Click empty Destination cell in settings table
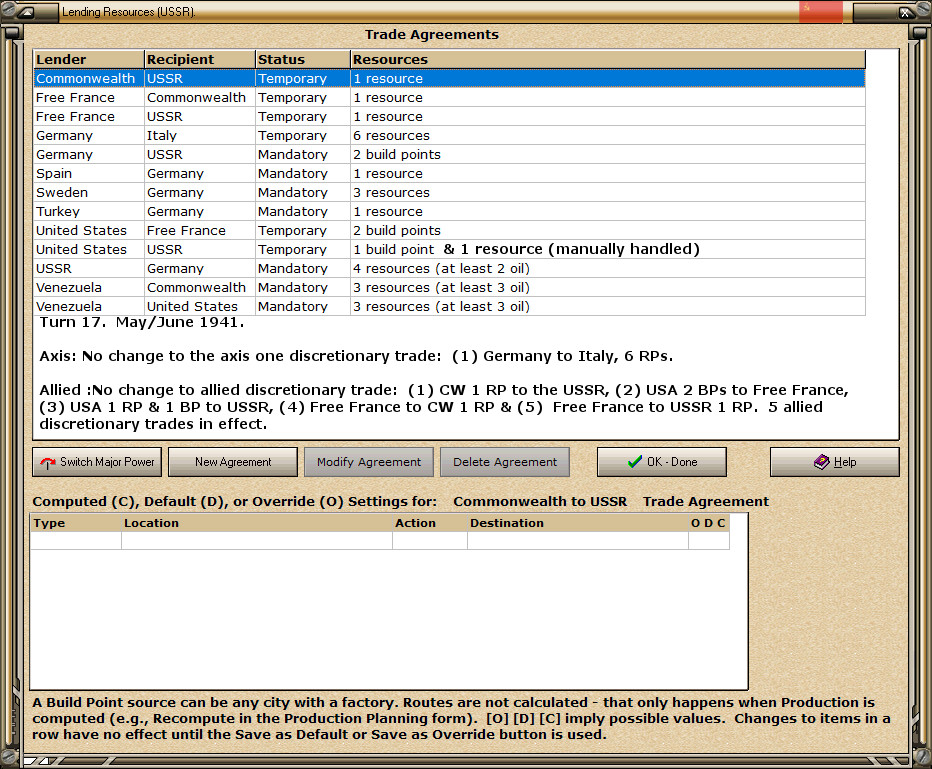This screenshot has width=932, height=769. point(578,540)
